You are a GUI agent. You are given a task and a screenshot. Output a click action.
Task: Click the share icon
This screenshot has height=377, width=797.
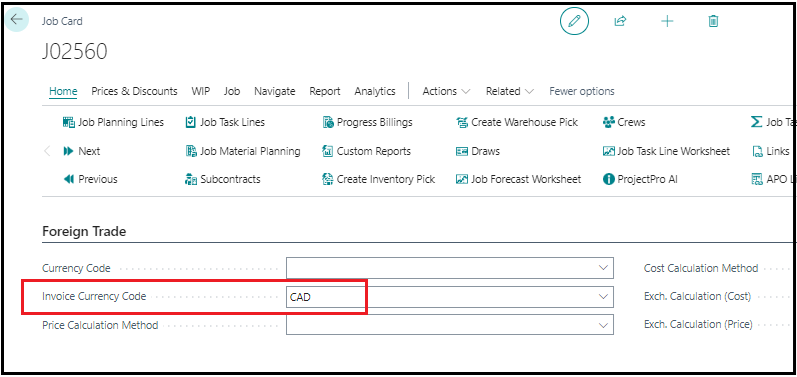pyautogui.click(x=620, y=21)
